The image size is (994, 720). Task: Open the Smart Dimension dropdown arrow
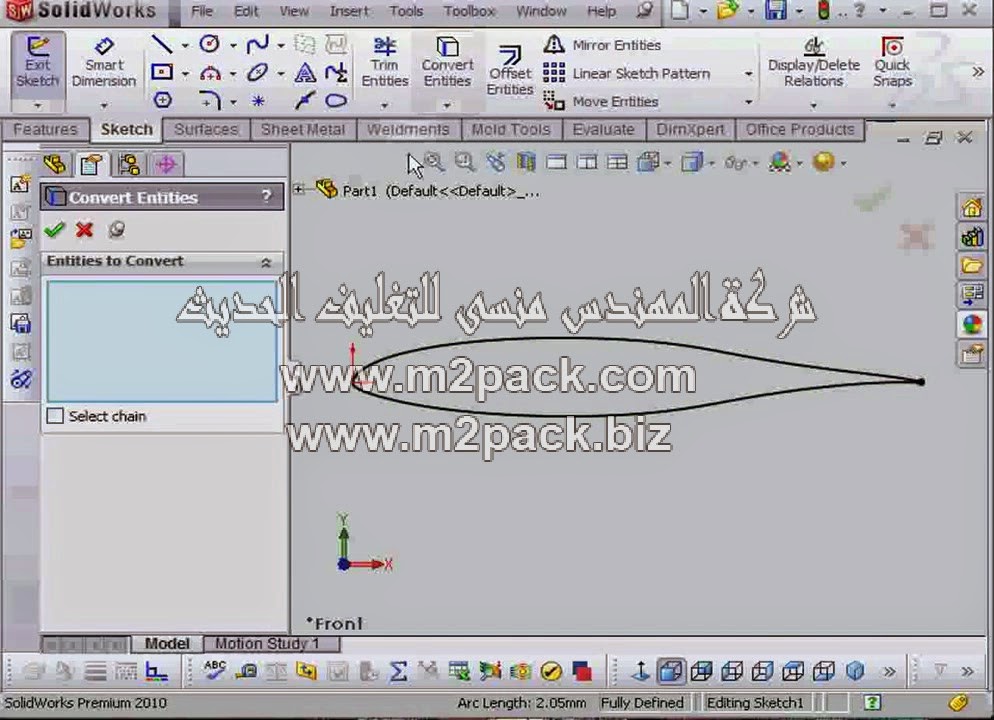pos(104,105)
